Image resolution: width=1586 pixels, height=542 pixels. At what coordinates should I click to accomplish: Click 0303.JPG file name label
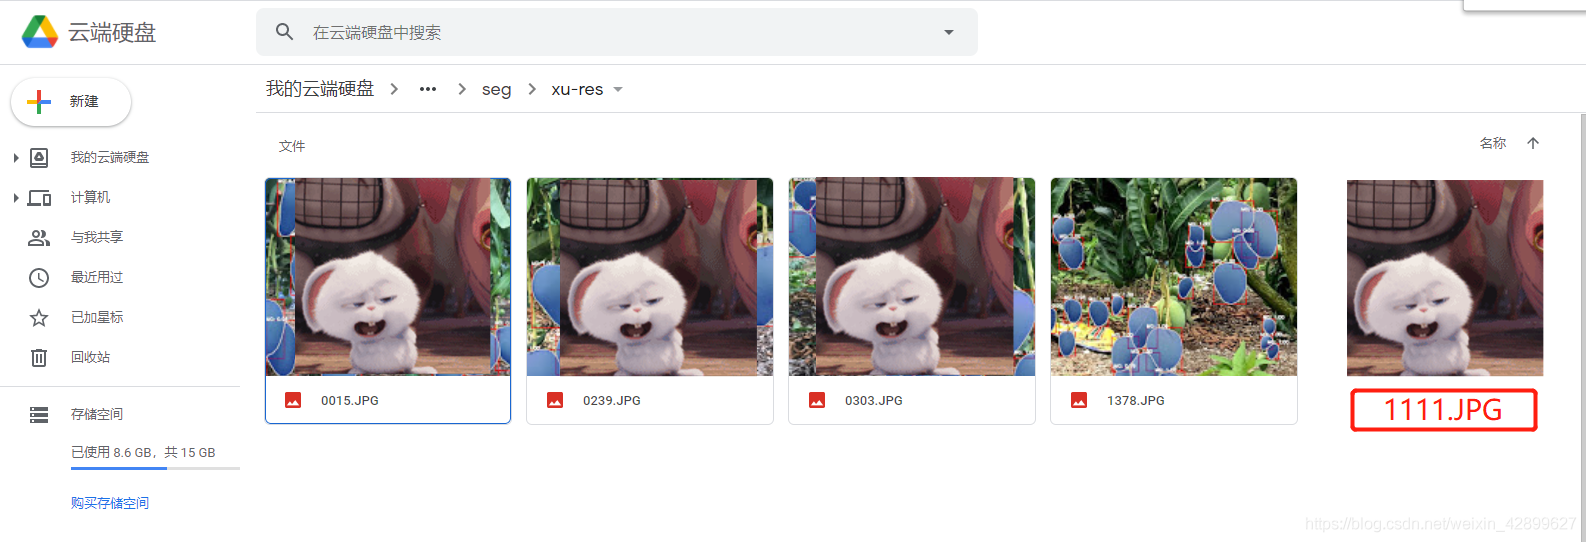pyautogui.click(x=874, y=400)
